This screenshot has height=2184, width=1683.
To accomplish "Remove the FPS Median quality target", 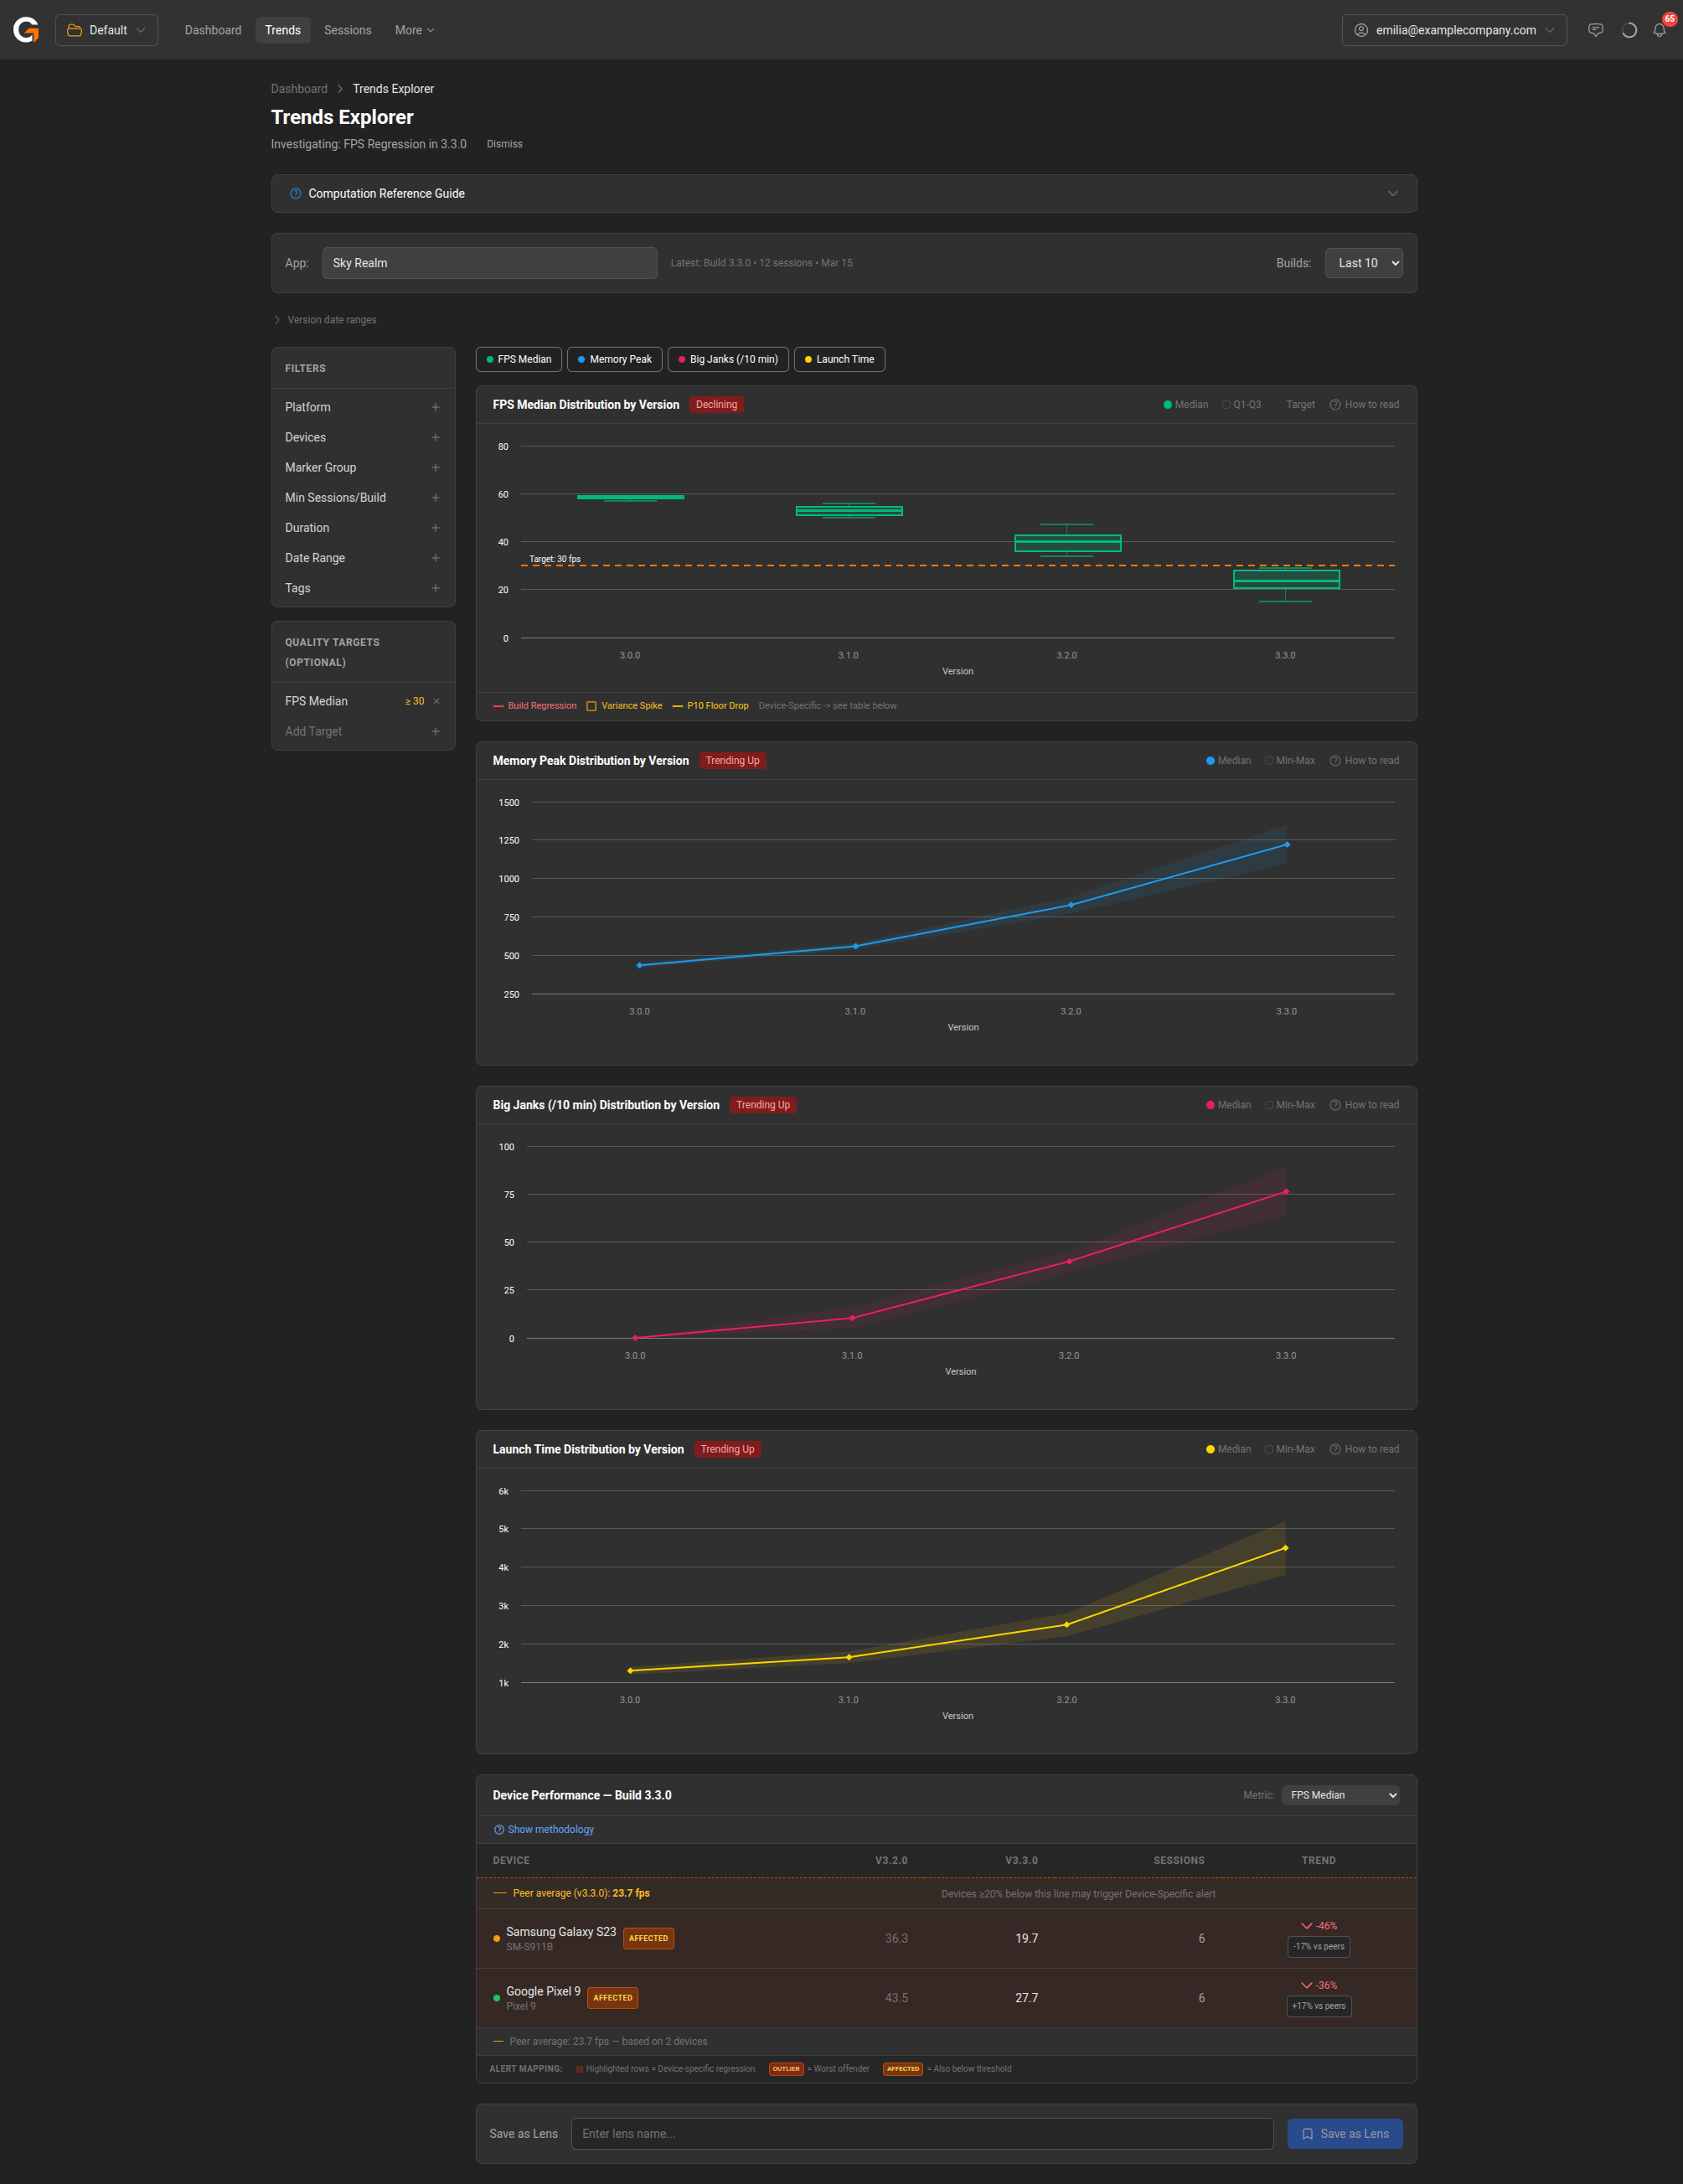I will pos(436,701).
